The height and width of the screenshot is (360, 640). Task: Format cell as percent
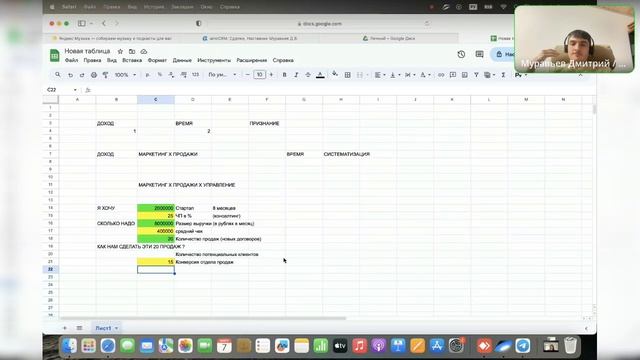pos(160,75)
